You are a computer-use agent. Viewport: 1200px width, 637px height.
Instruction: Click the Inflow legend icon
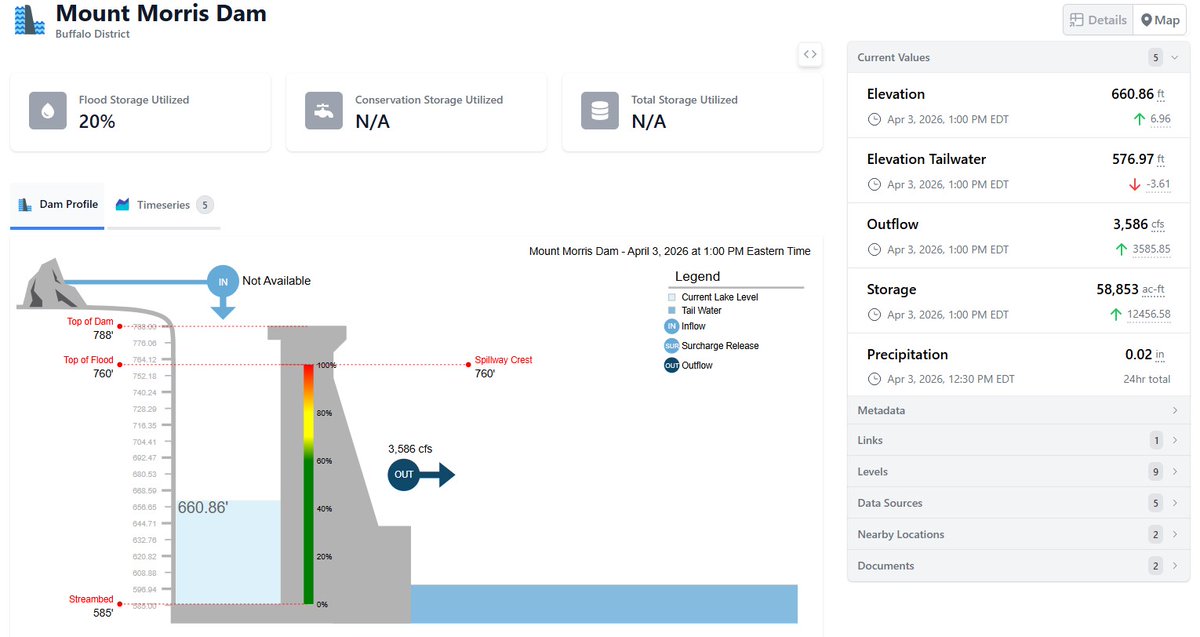[672, 326]
